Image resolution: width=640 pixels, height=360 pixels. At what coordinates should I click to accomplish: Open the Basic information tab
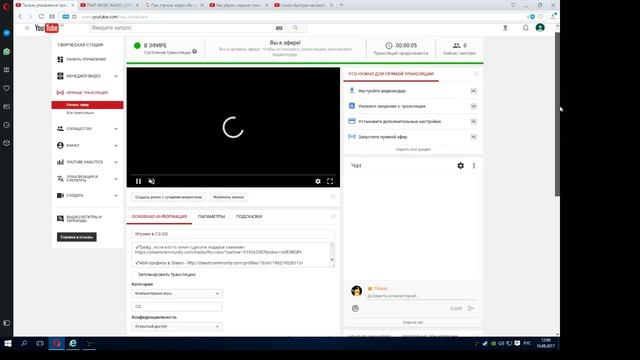click(159, 217)
